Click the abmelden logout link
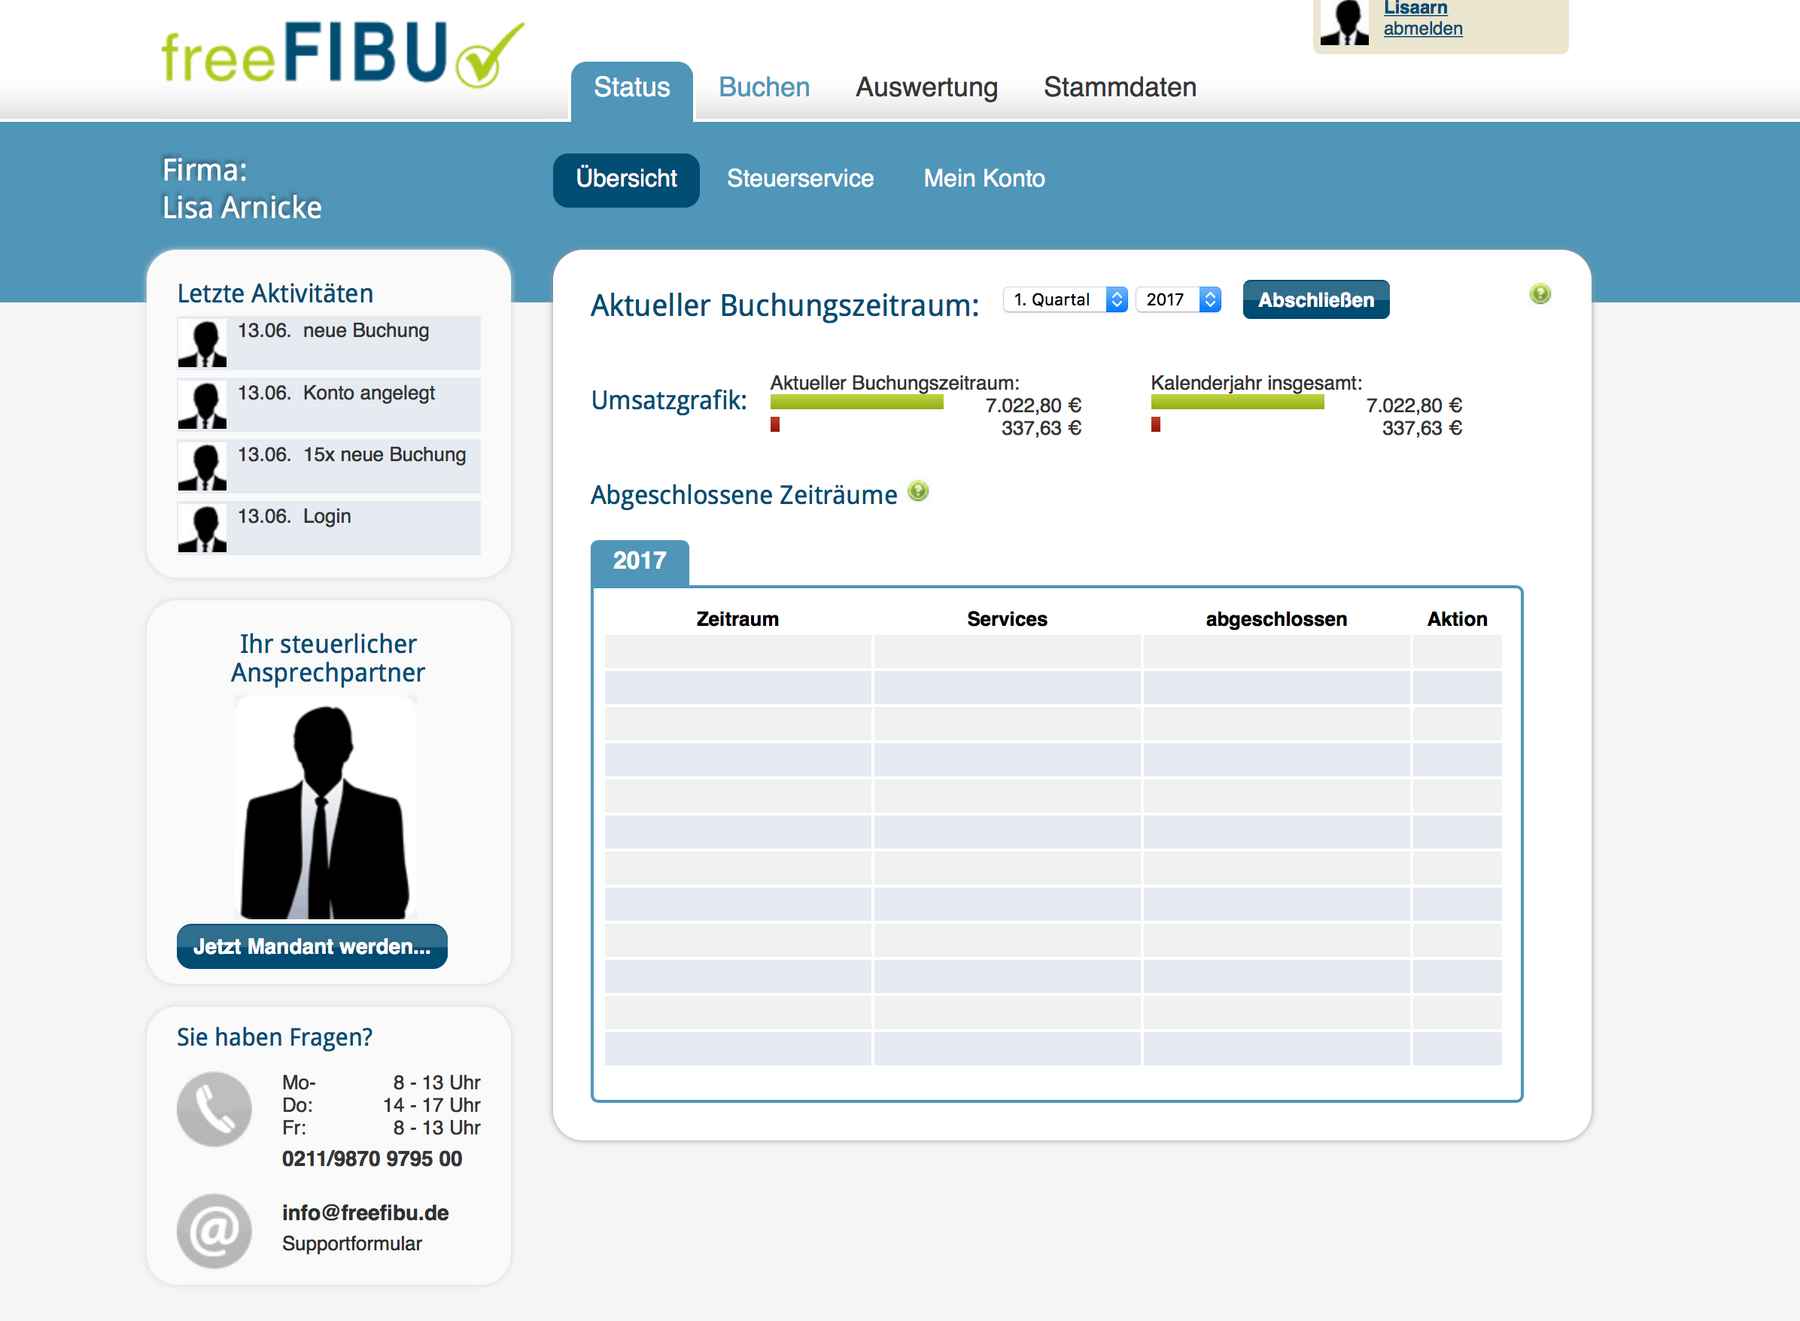Screen dimensions: 1800x1321 click(x=1423, y=29)
